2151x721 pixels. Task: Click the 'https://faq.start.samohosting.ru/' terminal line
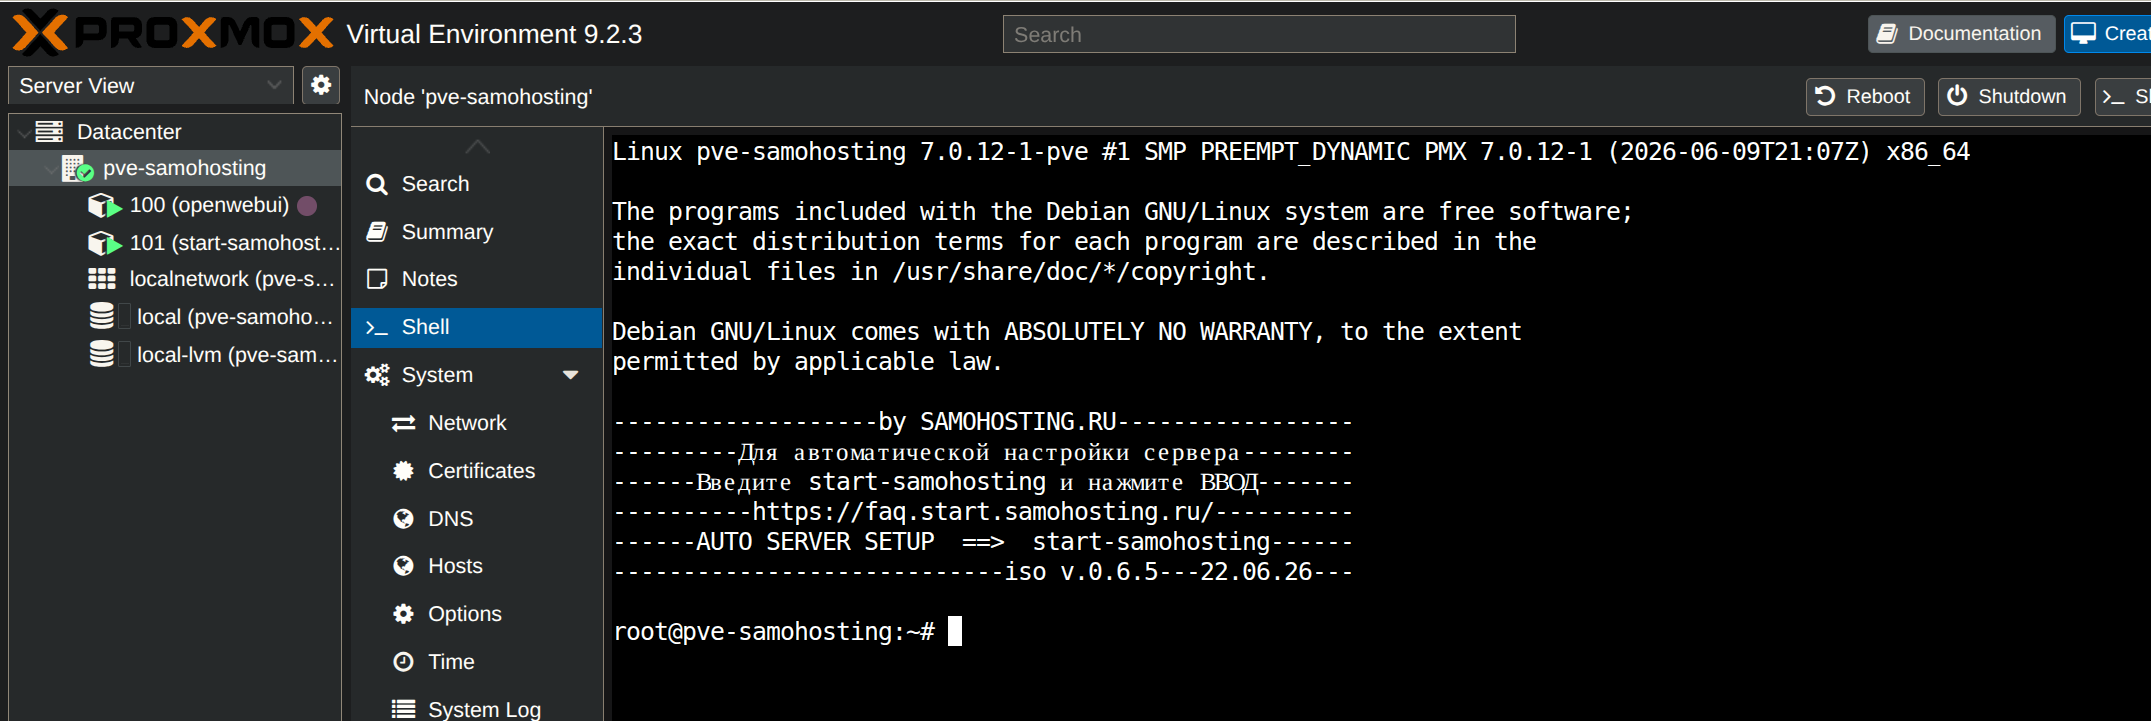(982, 512)
